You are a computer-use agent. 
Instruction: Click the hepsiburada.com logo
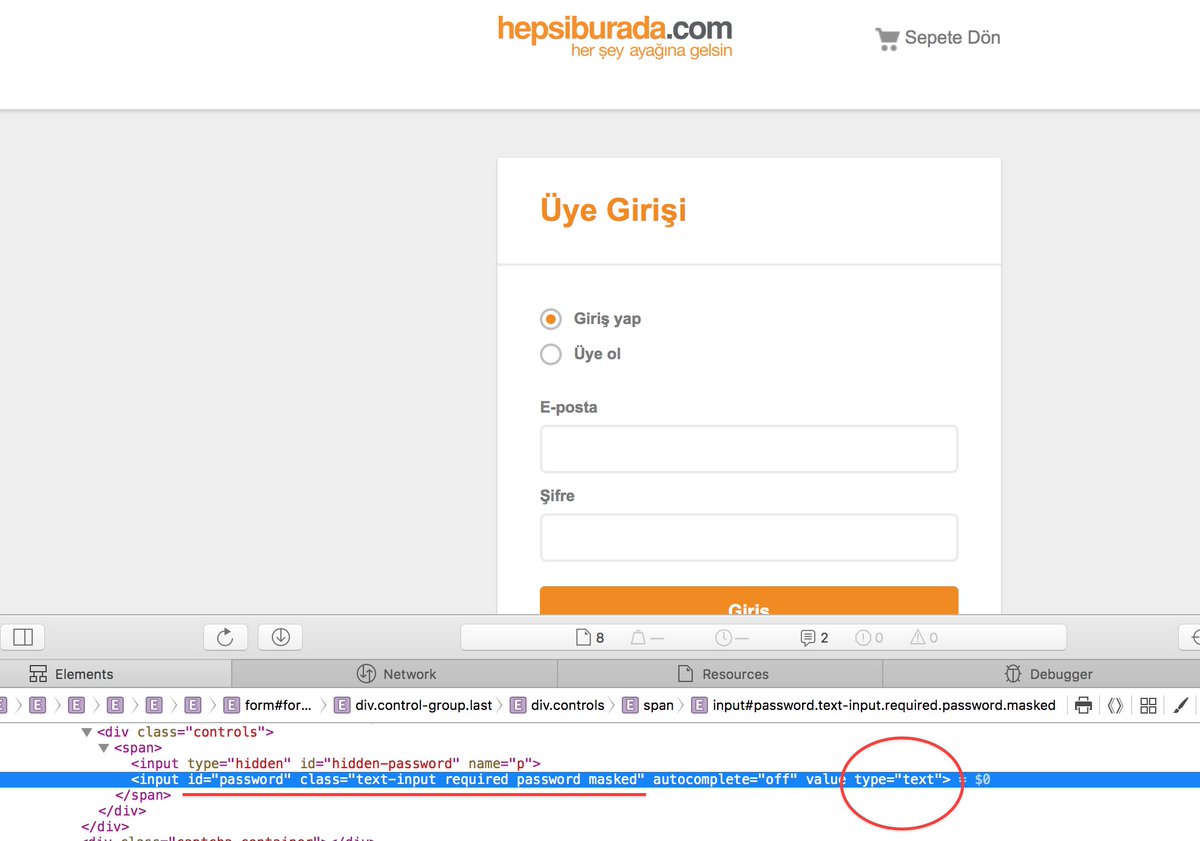point(615,36)
